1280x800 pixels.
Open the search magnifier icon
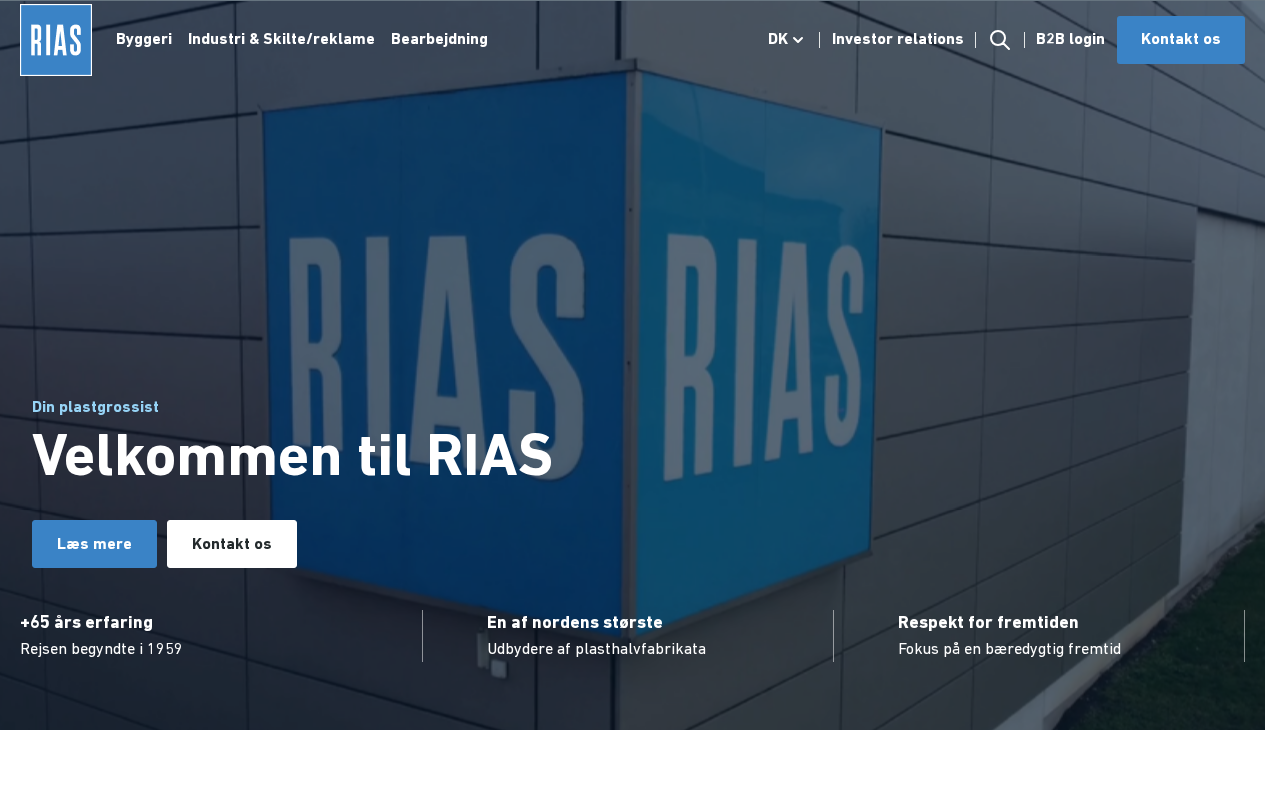(x=1000, y=40)
